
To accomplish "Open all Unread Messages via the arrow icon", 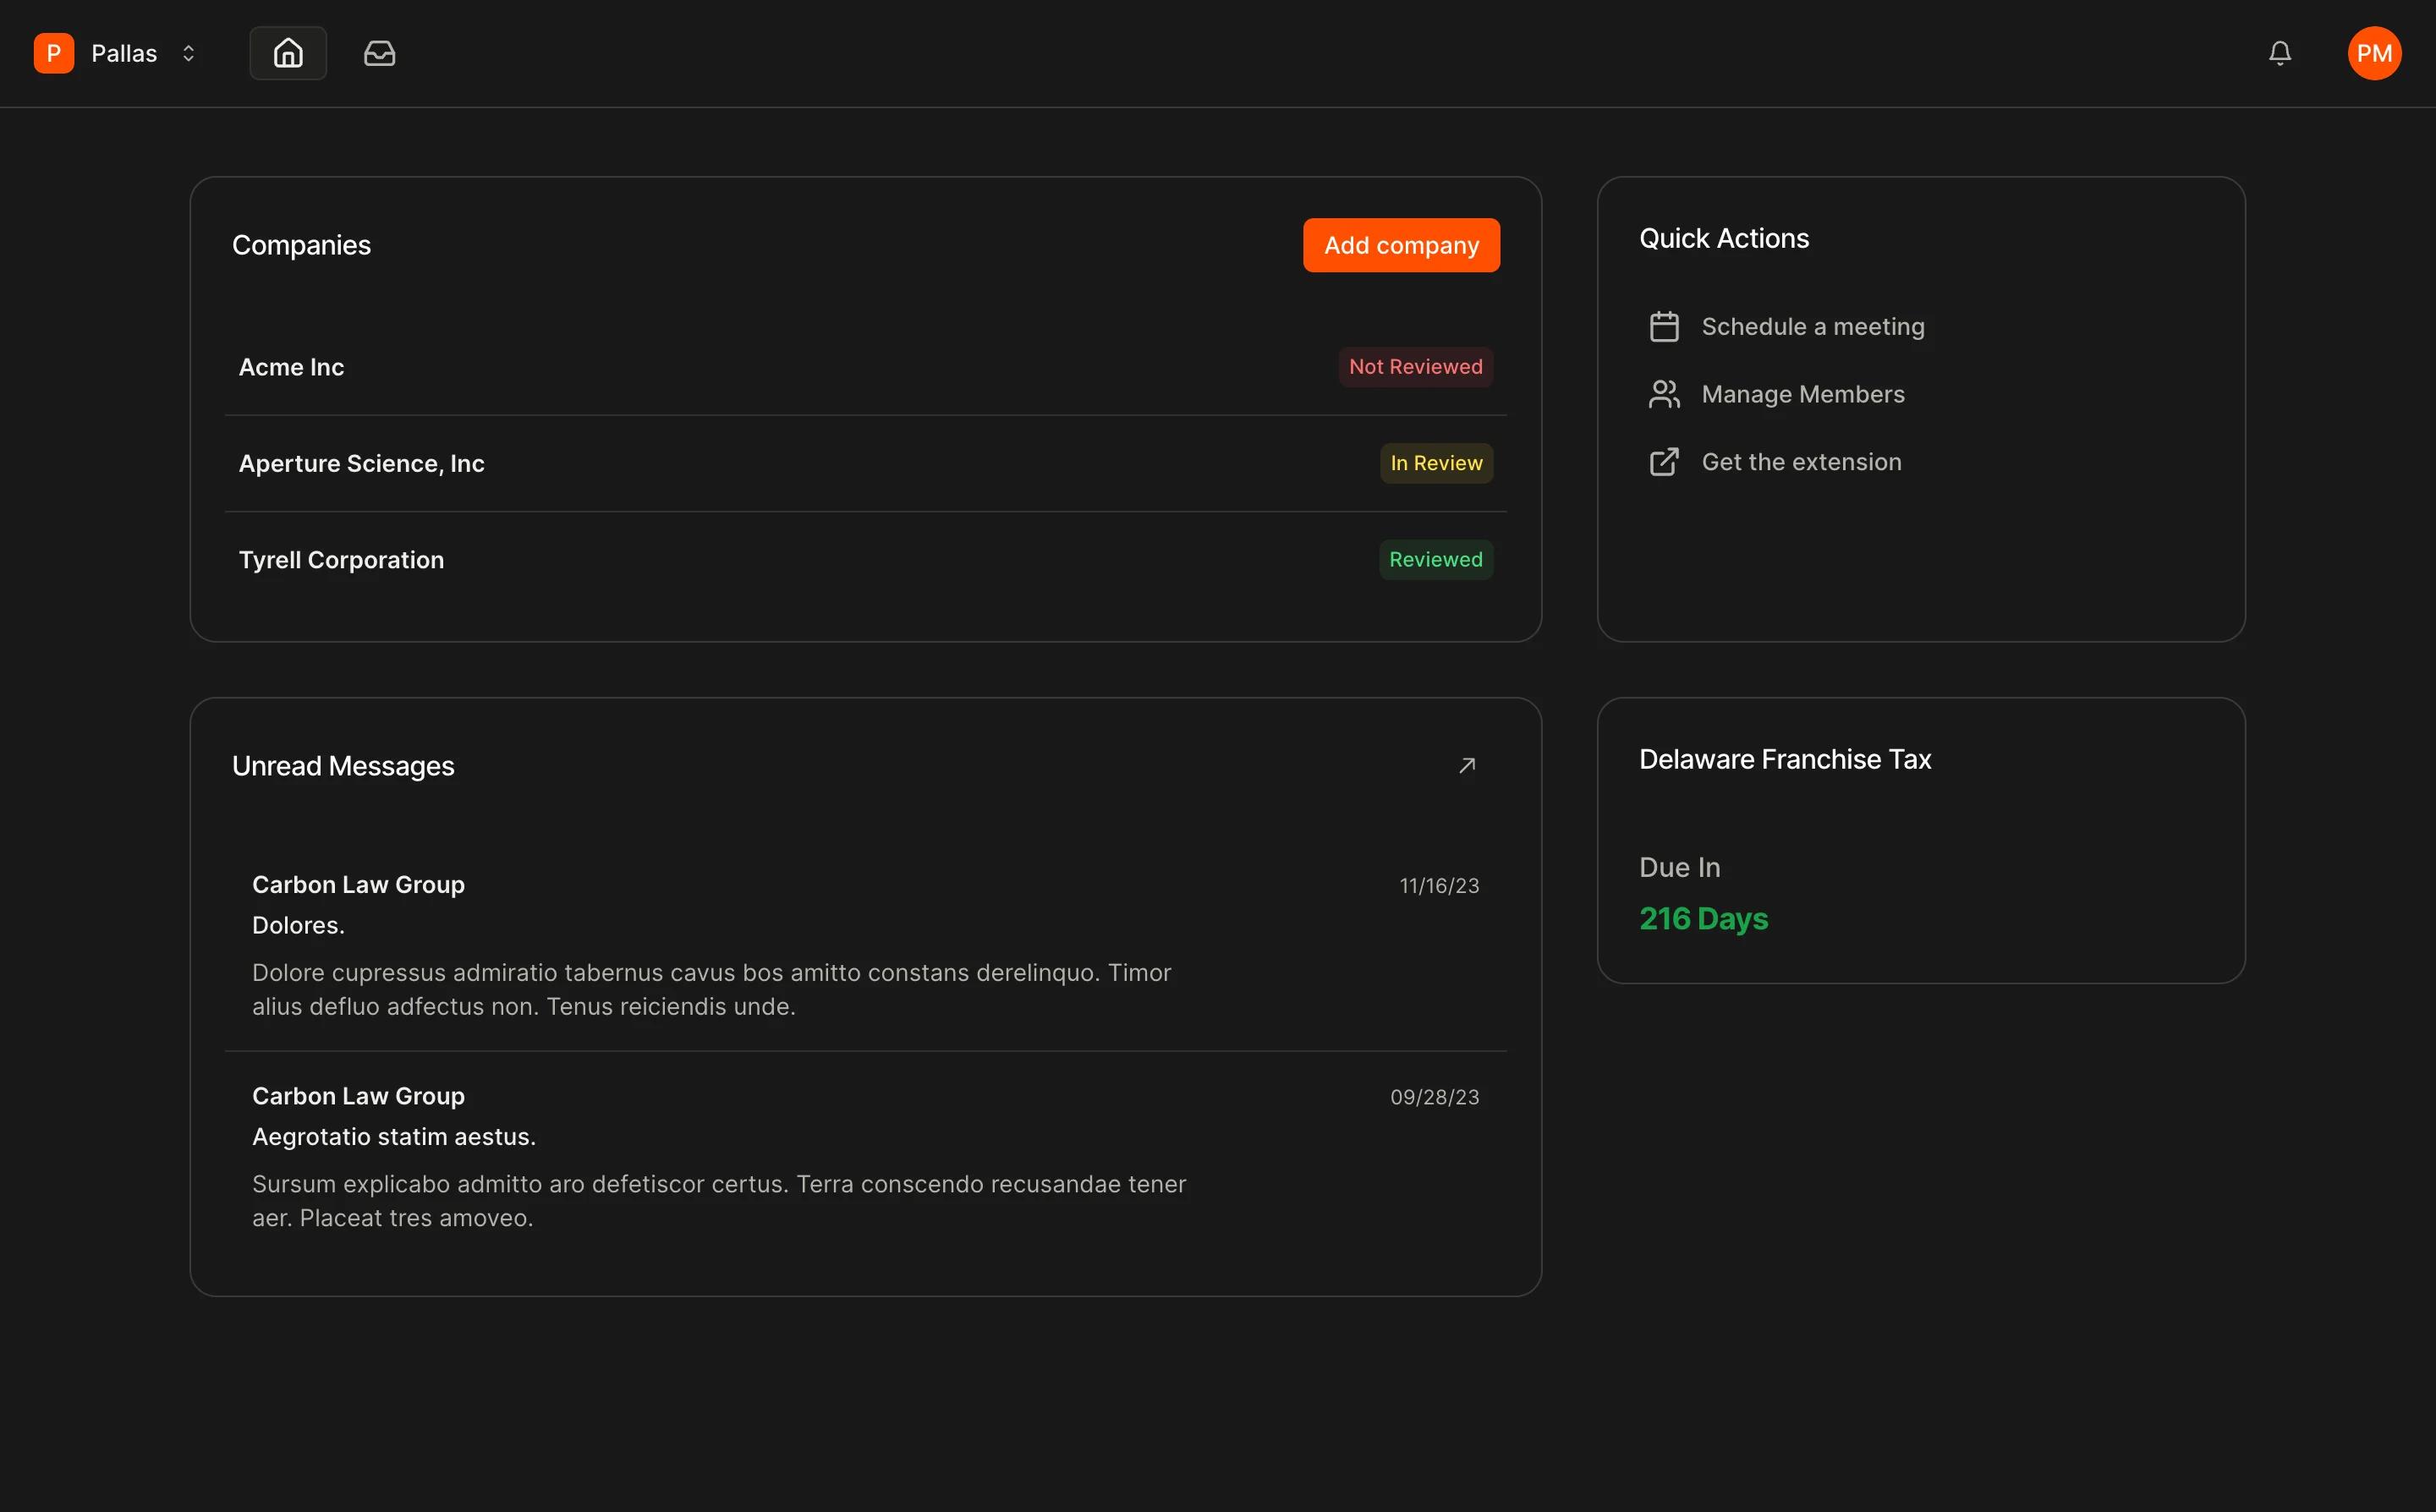I will (x=1467, y=765).
